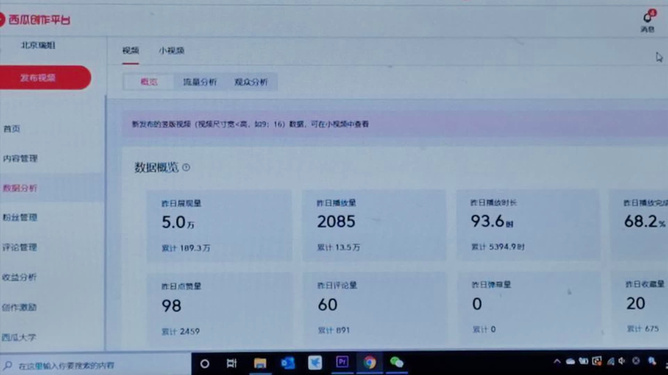668x375 pixels.
Task: Open 数据分析 in the sidebar
Action: tap(20, 188)
